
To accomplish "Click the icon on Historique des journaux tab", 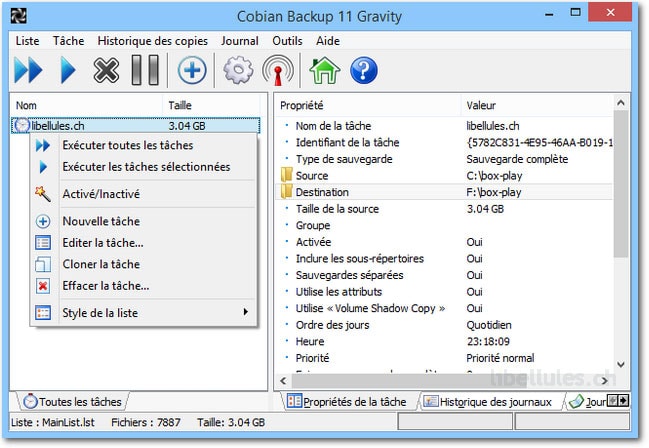I will click(x=430, y=401).
